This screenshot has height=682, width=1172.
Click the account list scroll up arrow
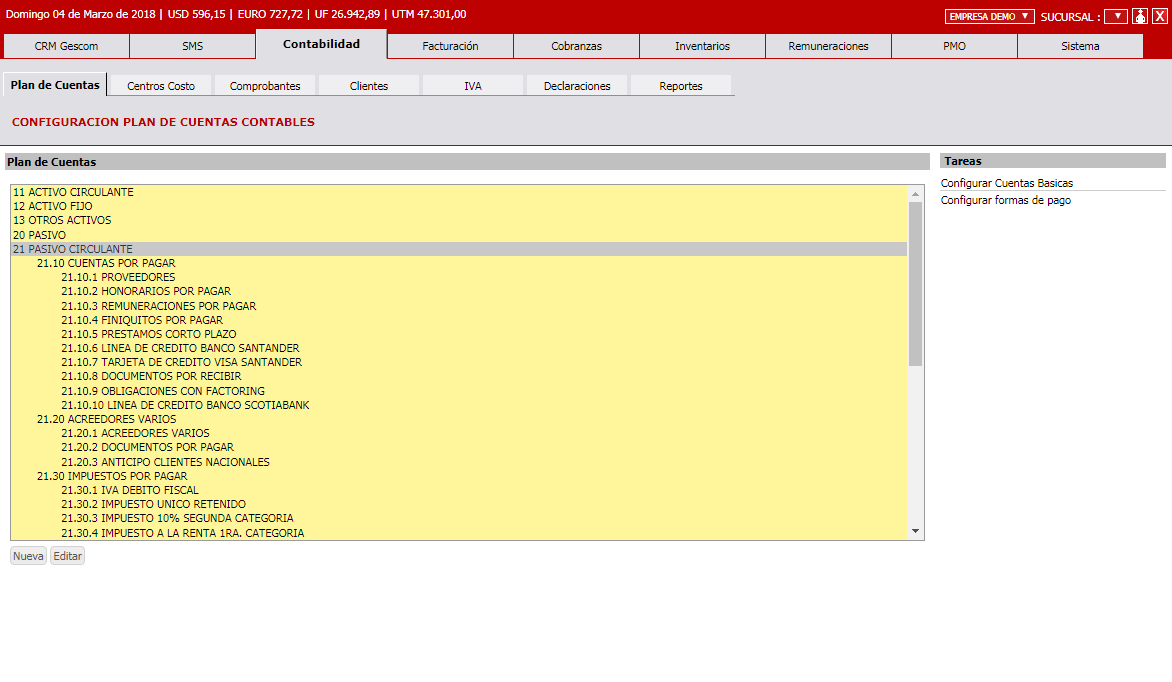coord(915,193)
